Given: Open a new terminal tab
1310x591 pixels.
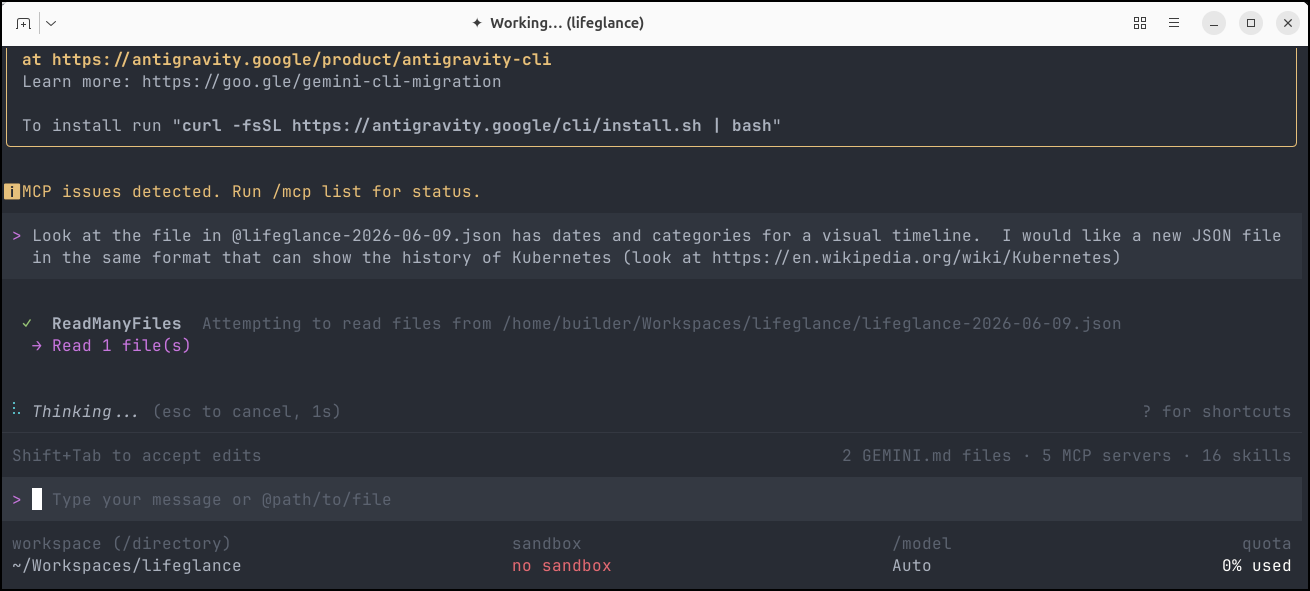Looking at the screenshot, I should pyautogui.click(x=24, y=23).
